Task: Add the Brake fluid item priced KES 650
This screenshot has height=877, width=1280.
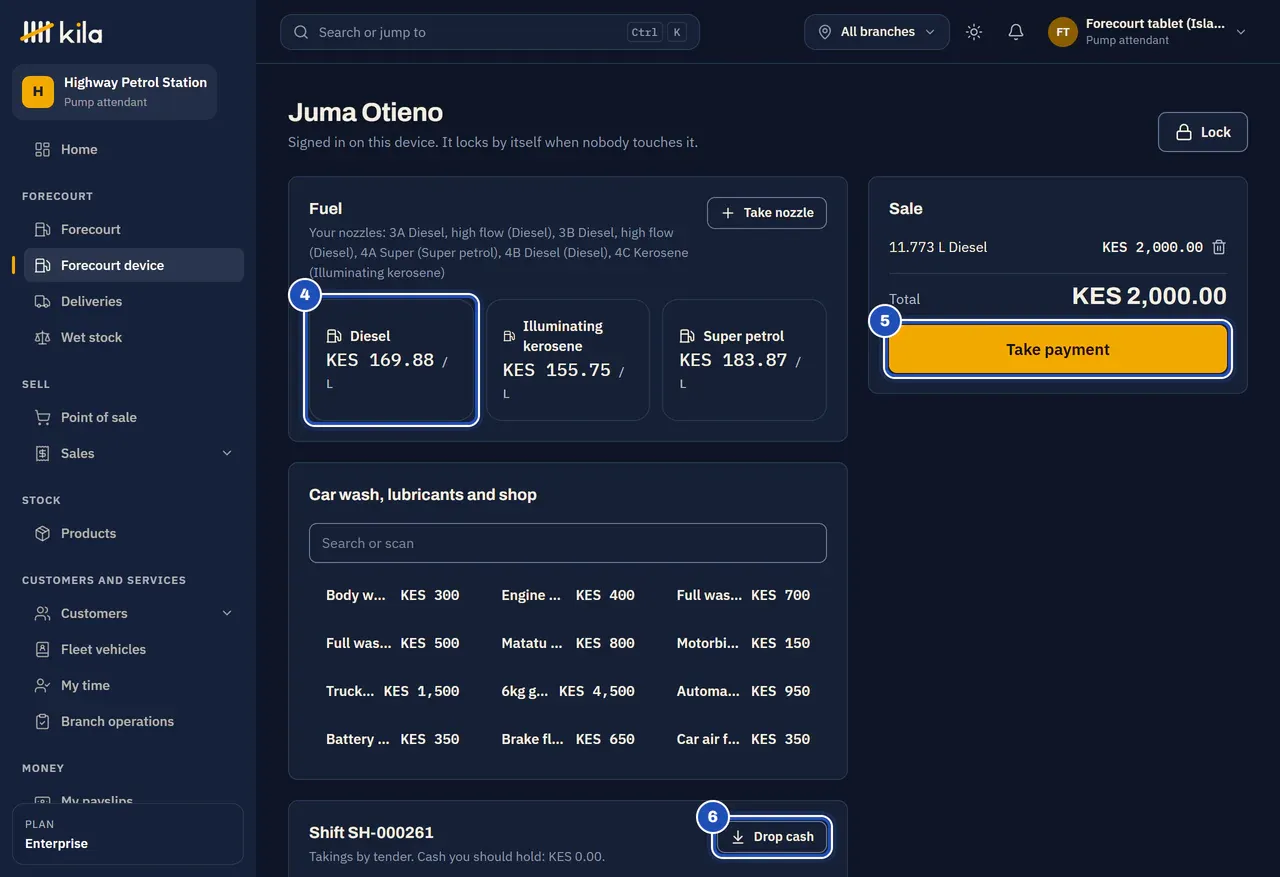Action: click(568, 739)
